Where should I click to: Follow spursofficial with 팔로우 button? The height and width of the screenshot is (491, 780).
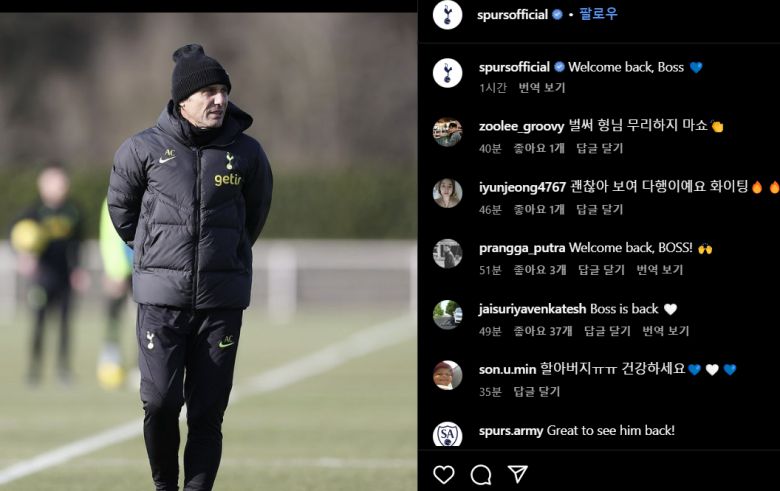tap(598, 14)
